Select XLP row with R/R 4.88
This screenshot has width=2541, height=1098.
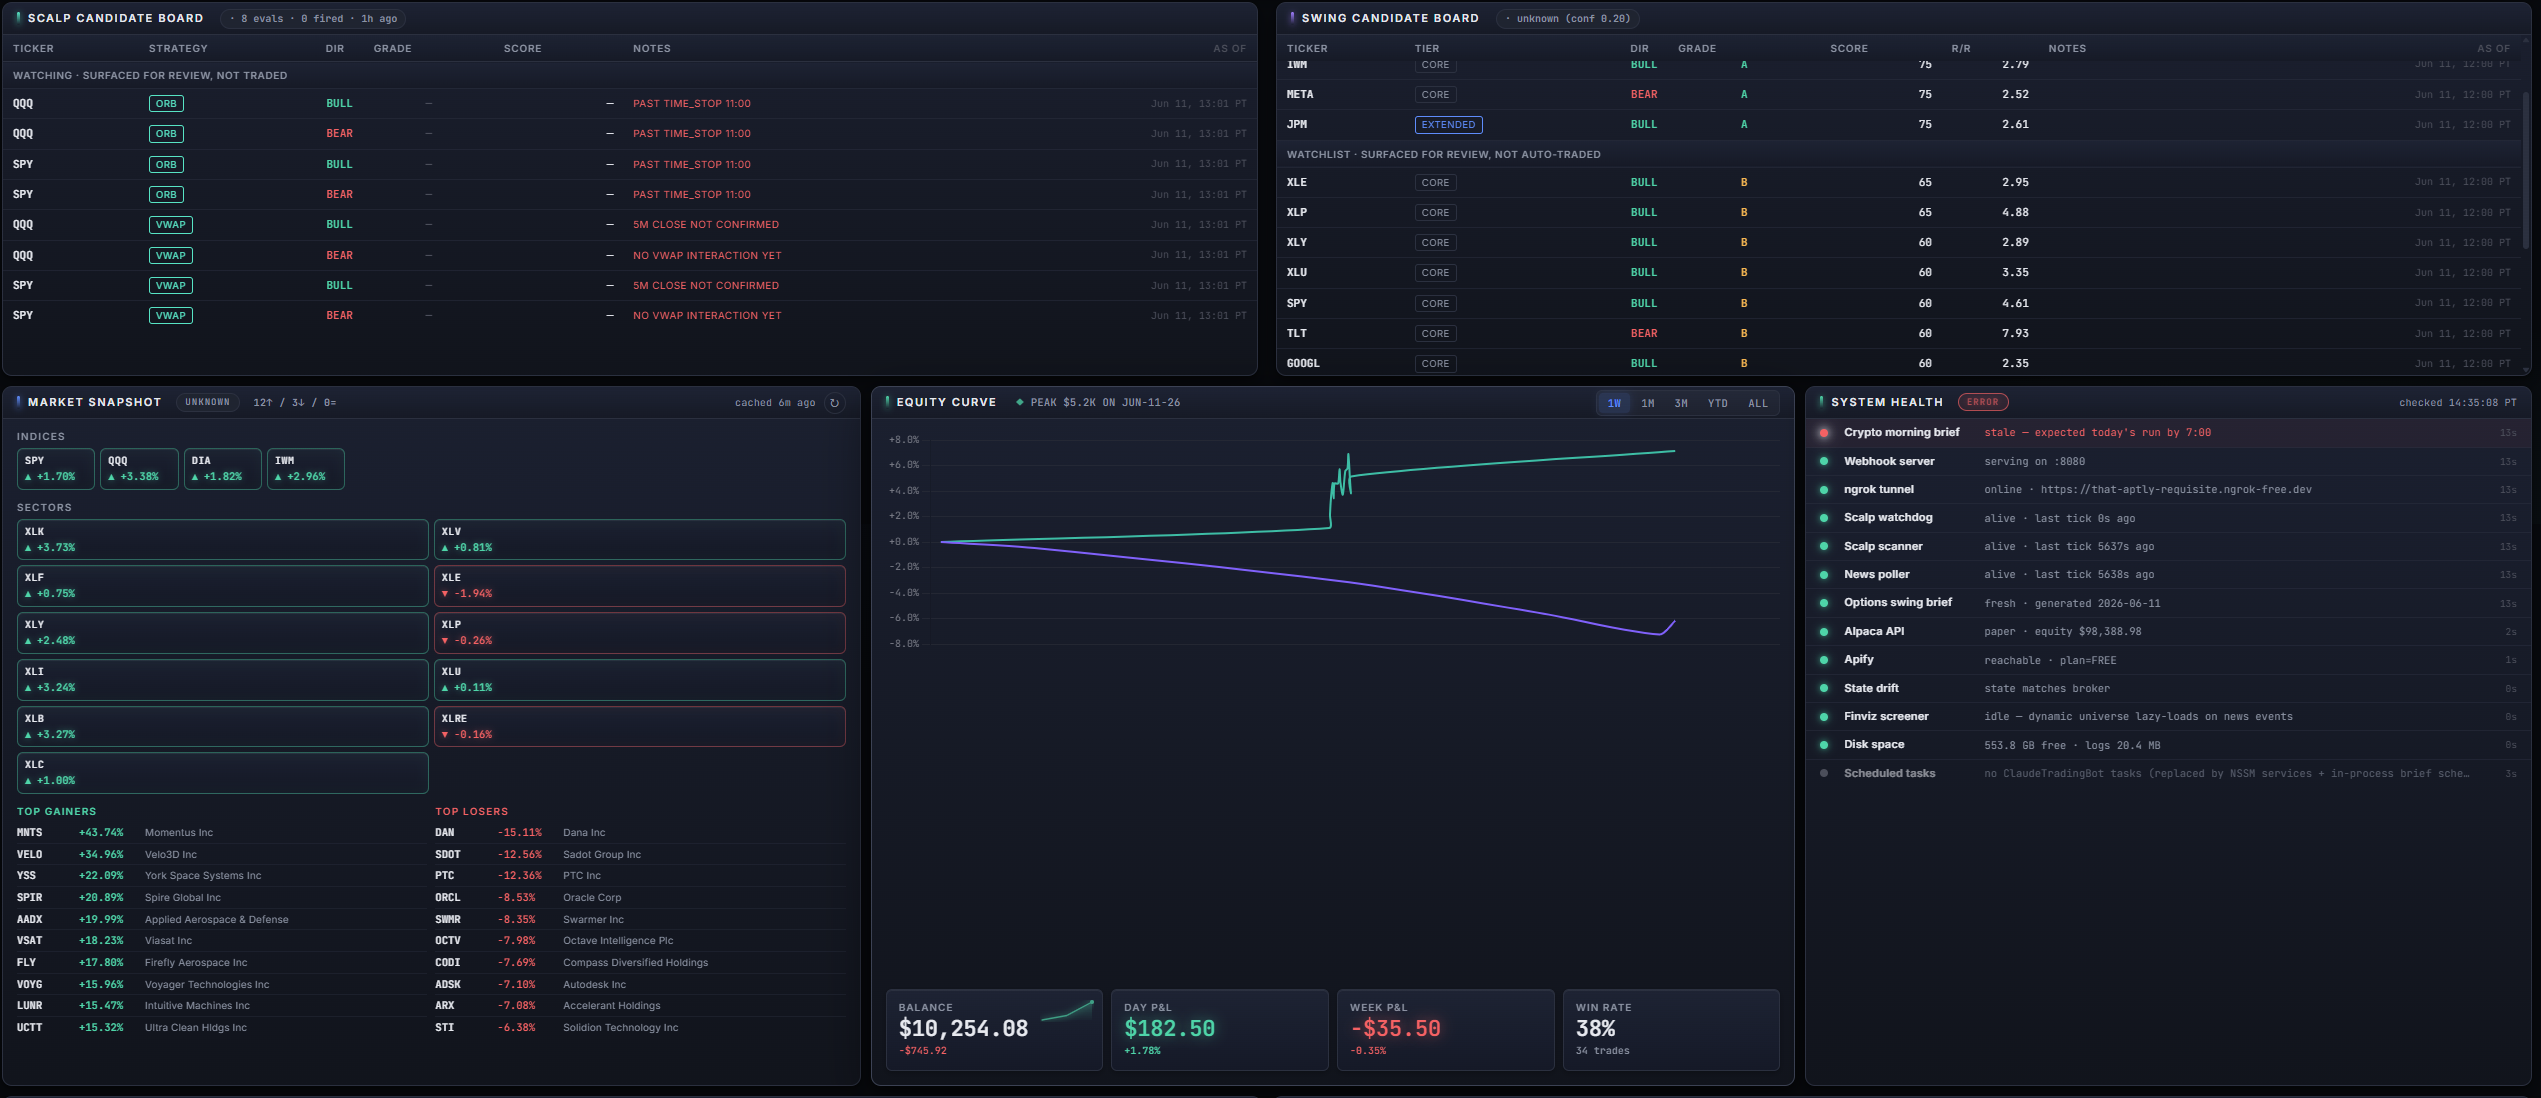point(1898,213)
